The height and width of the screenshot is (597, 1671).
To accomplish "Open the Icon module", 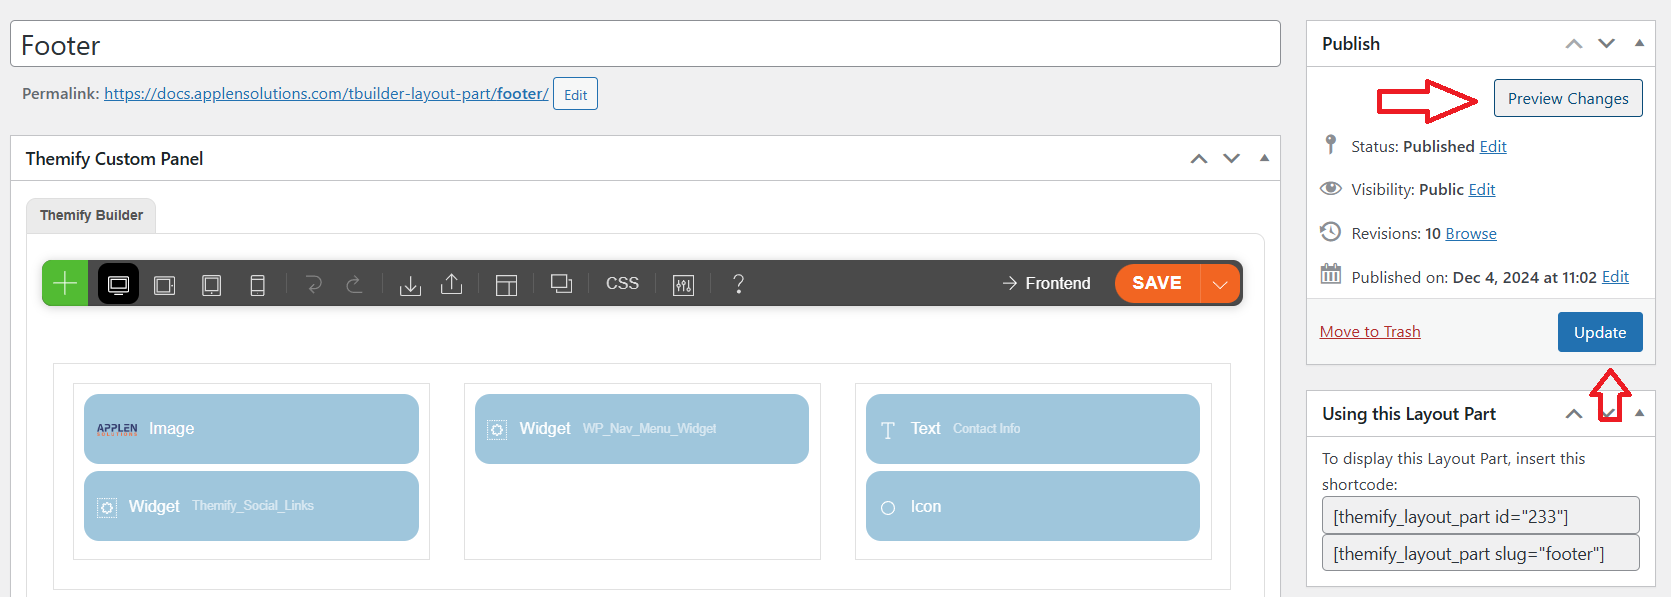I will tap(1033, 506).
